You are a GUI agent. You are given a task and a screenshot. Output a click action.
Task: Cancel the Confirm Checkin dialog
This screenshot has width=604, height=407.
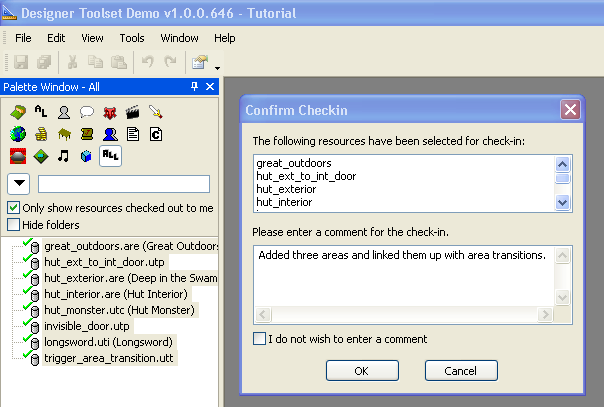click(x=461, y=370)
